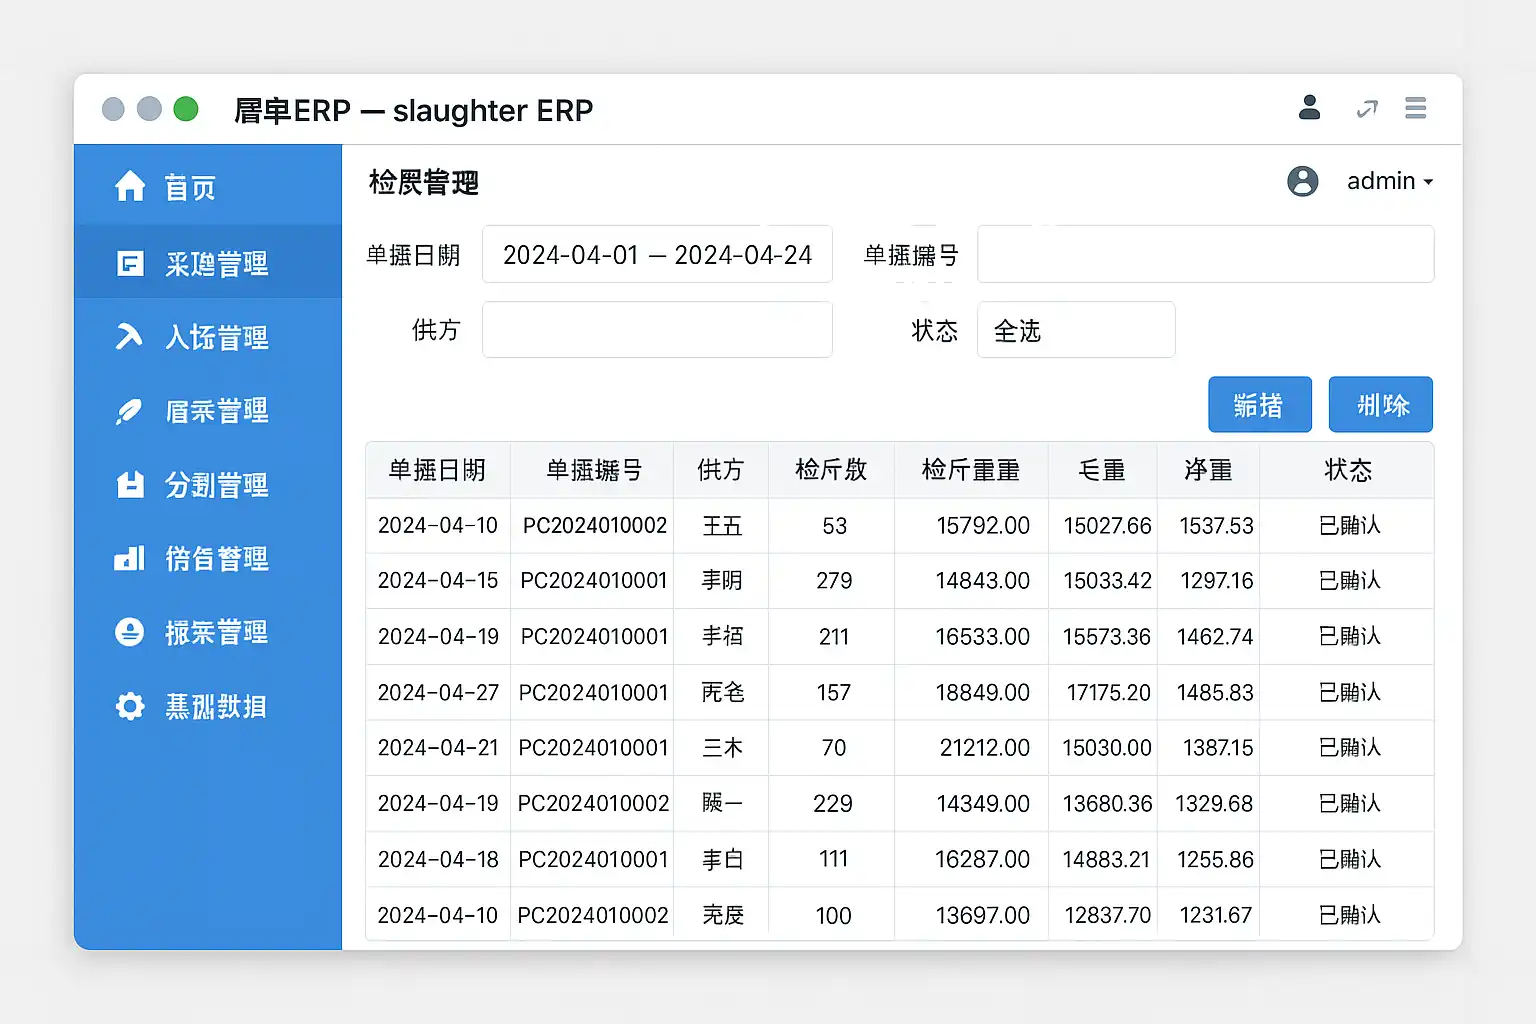This screenshot has height=1024, width=1536.
Task: Click the home icon in the sidebar
Action: [130, 186]
